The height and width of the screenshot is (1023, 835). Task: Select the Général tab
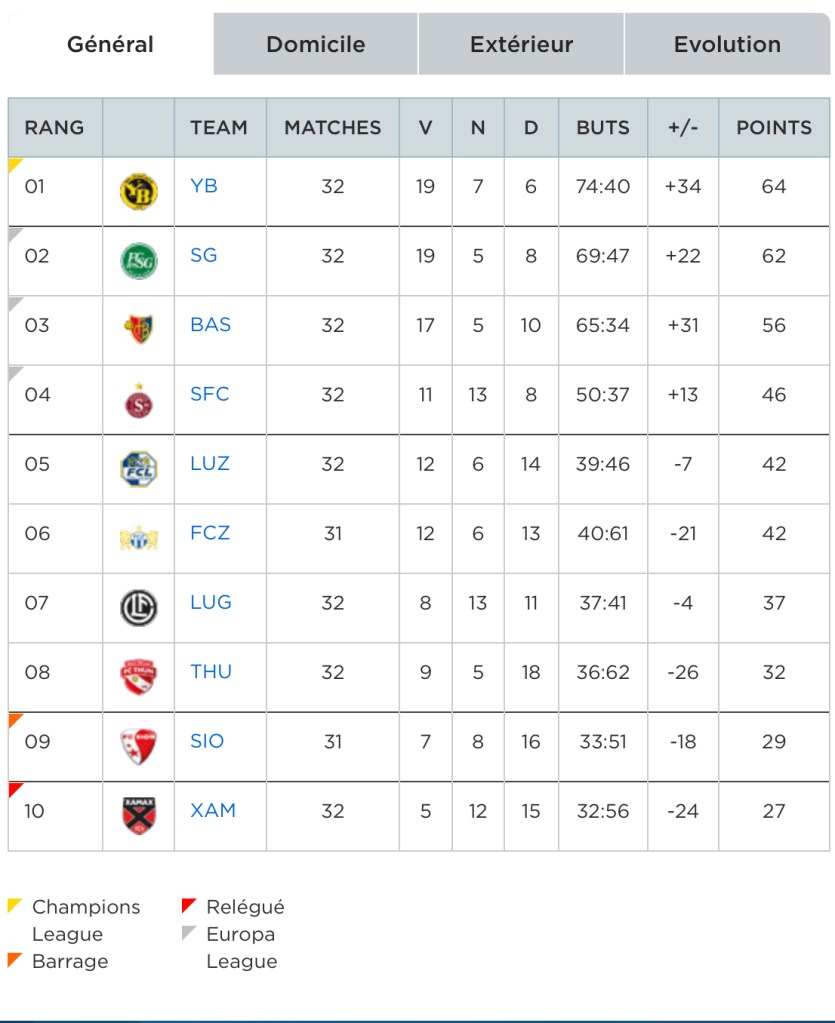pyautogui.click(x=110, y=45)
